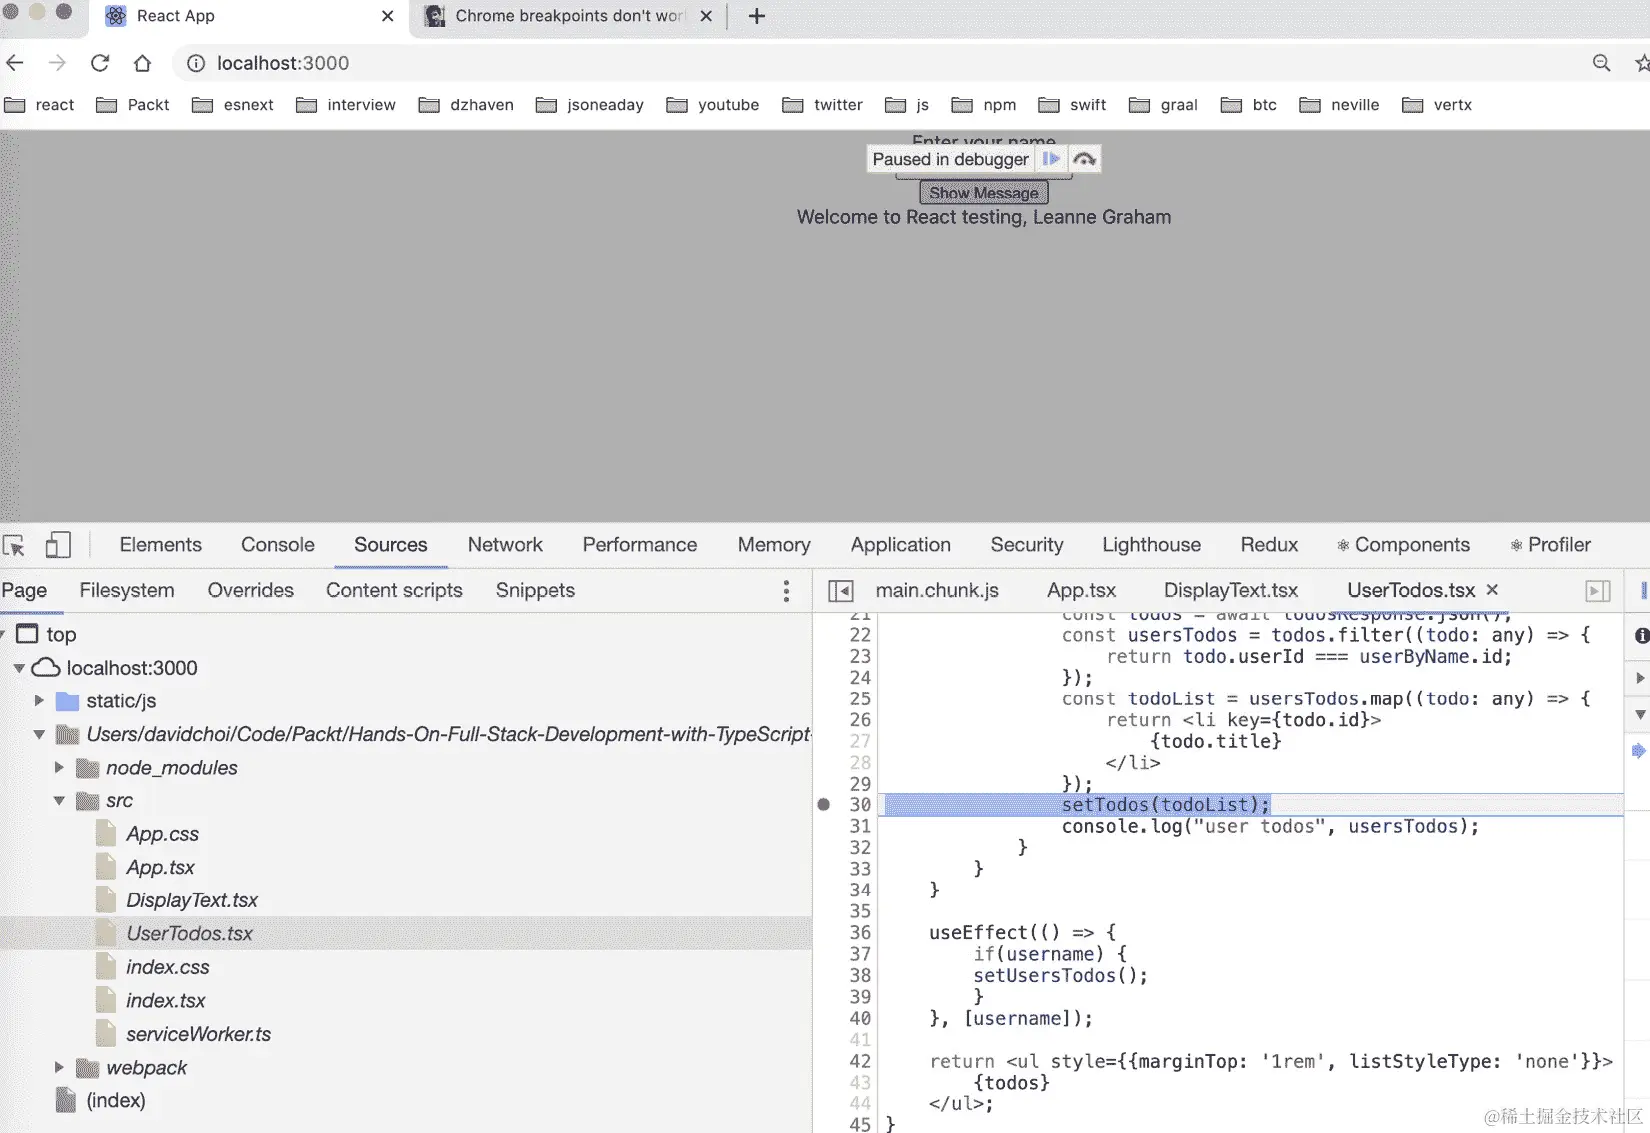
Task: Click the Show Message button
Action: (984, 193)
